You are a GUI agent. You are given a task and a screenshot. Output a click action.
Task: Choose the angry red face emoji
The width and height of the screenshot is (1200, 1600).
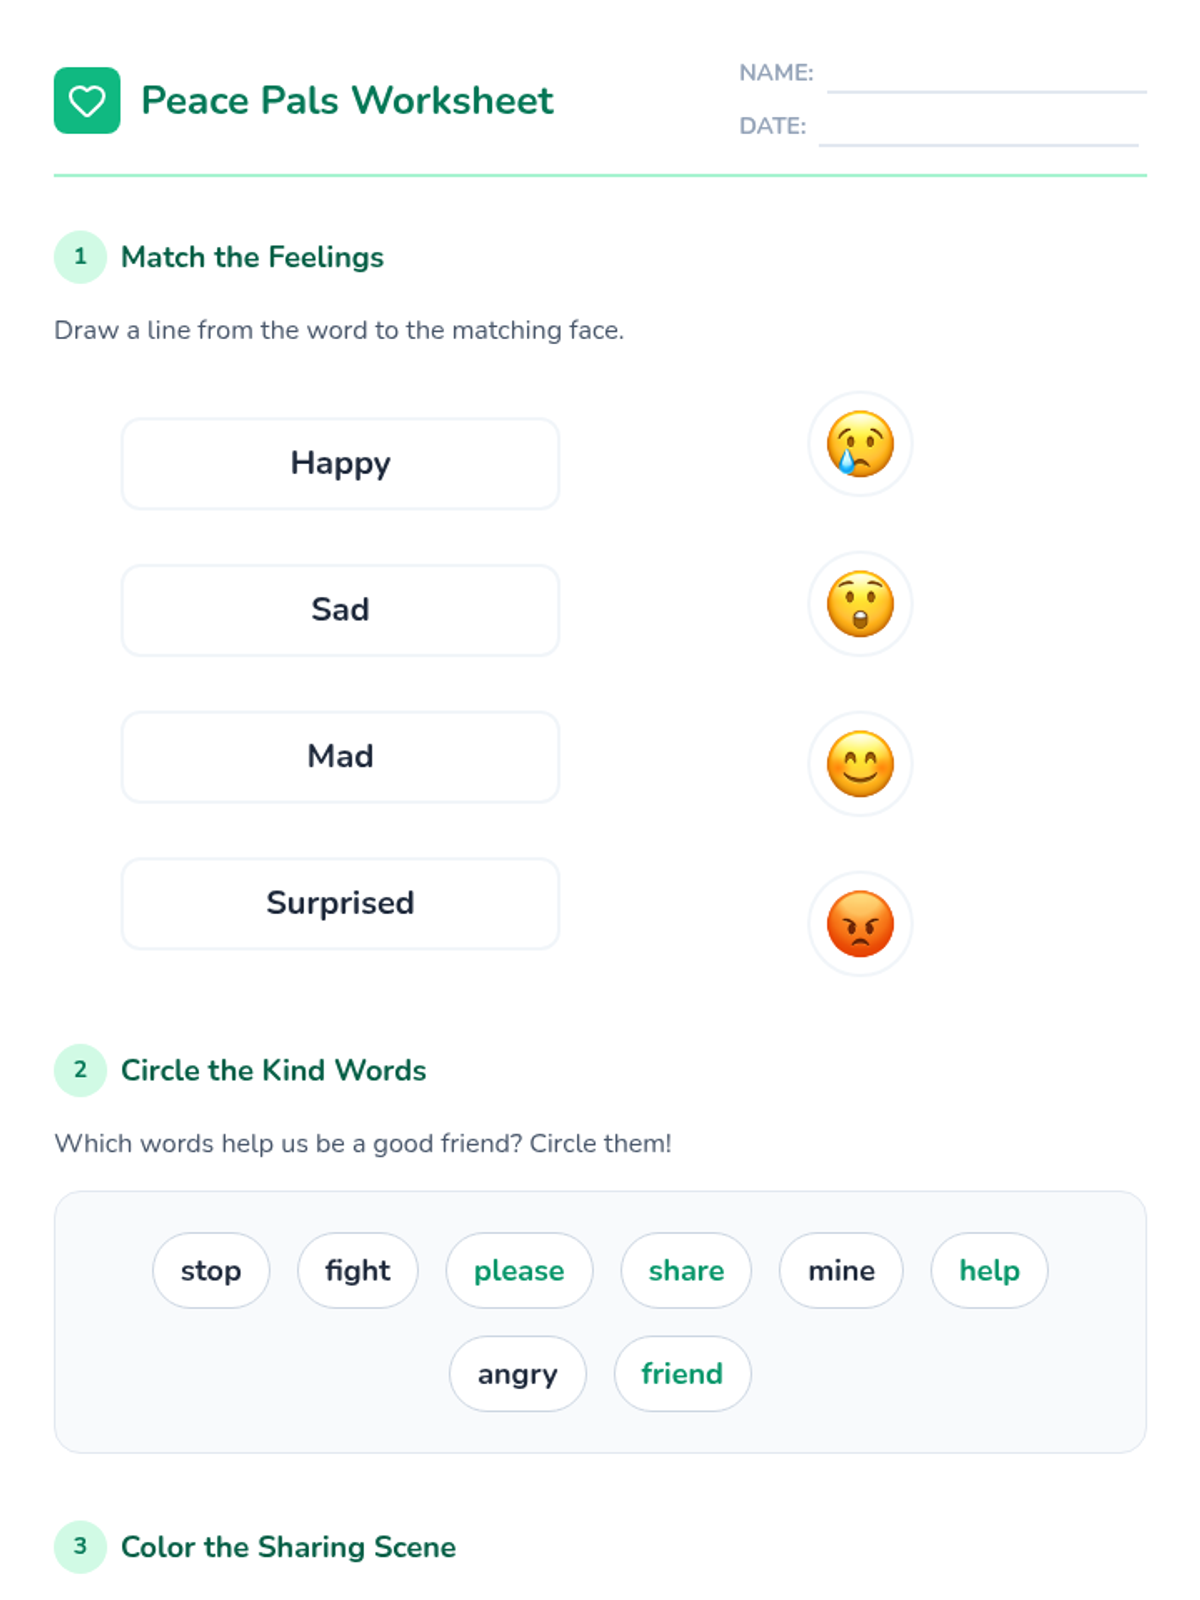(860, 924)
